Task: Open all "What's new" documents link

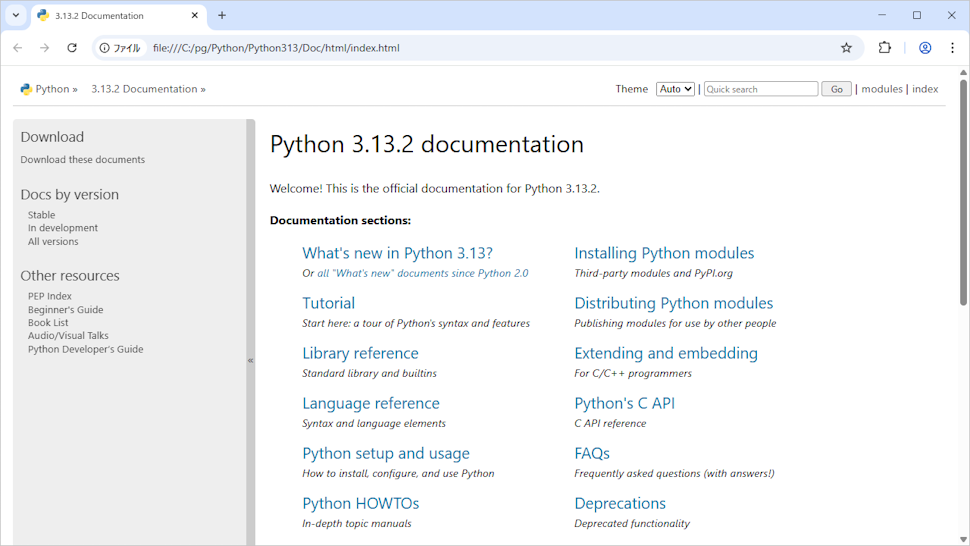Action: coord(423,273)
